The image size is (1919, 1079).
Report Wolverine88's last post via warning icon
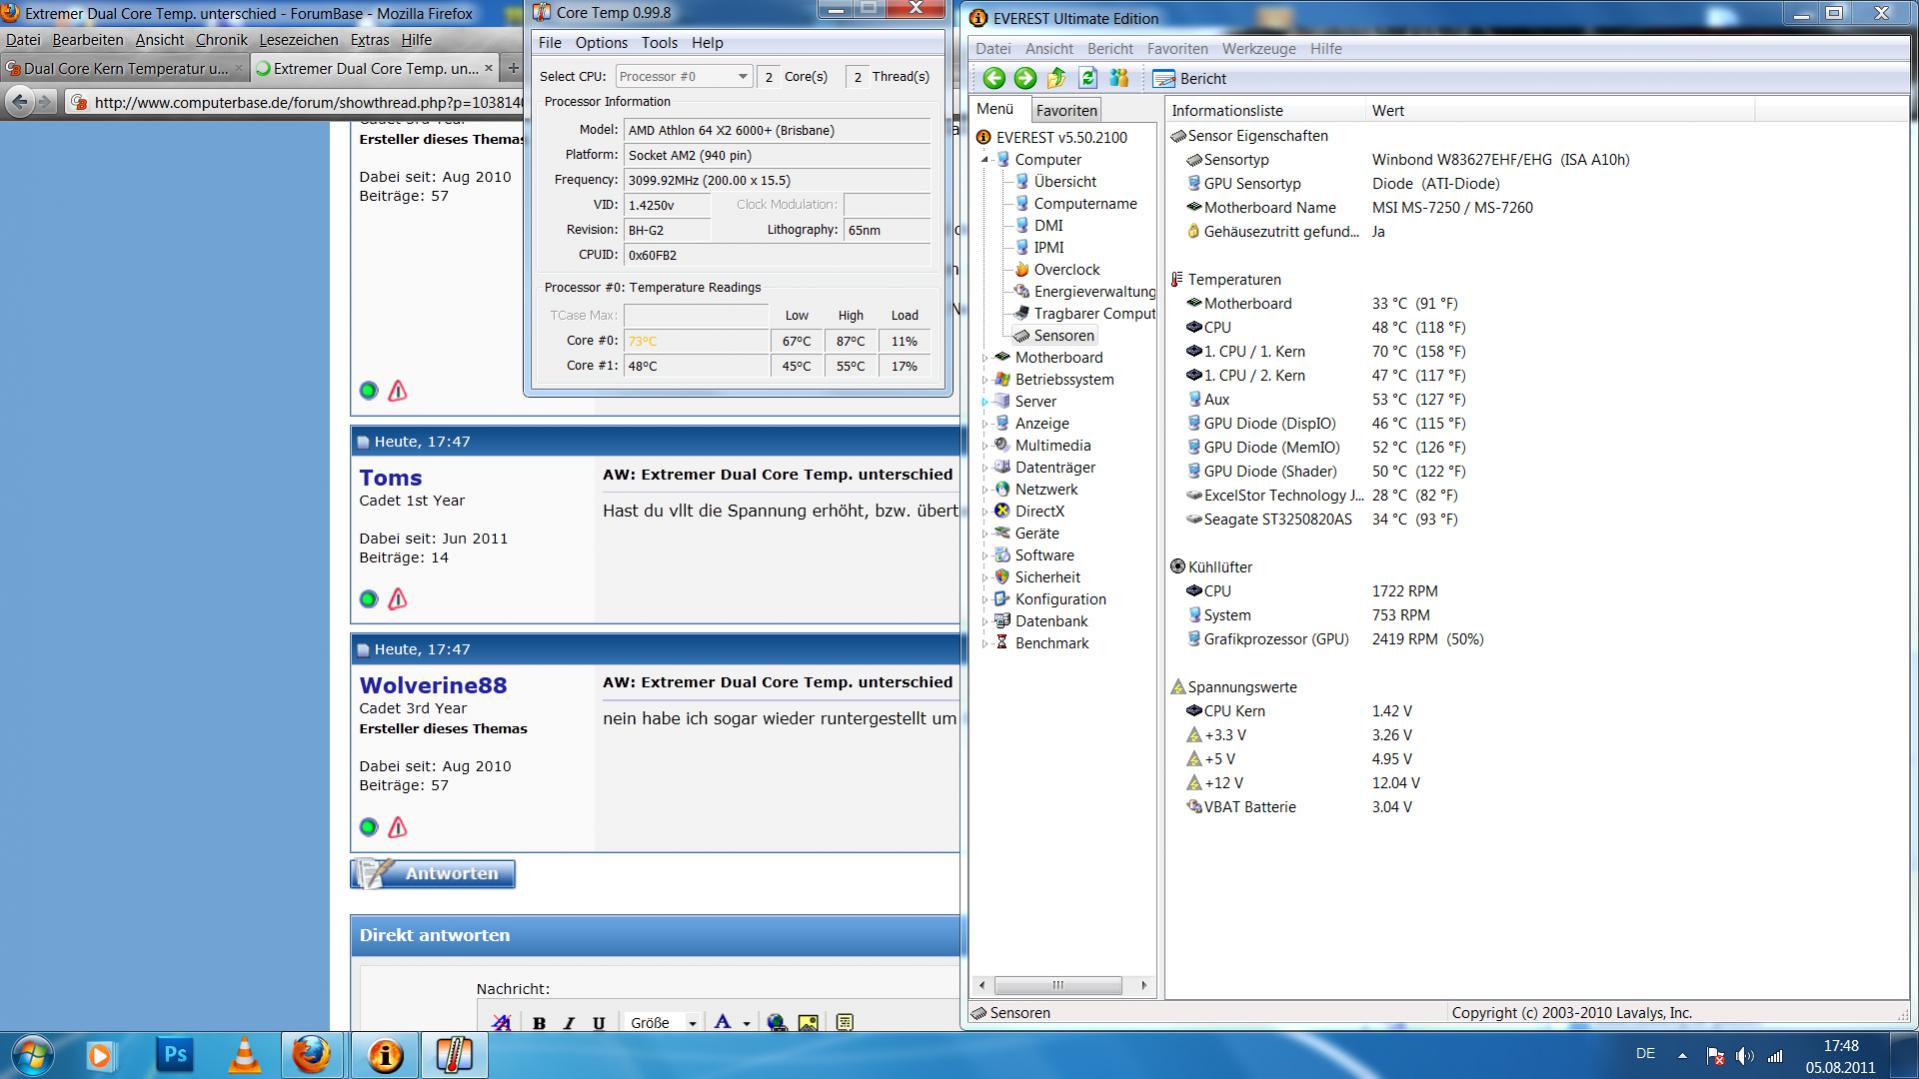tap(397, 827)
